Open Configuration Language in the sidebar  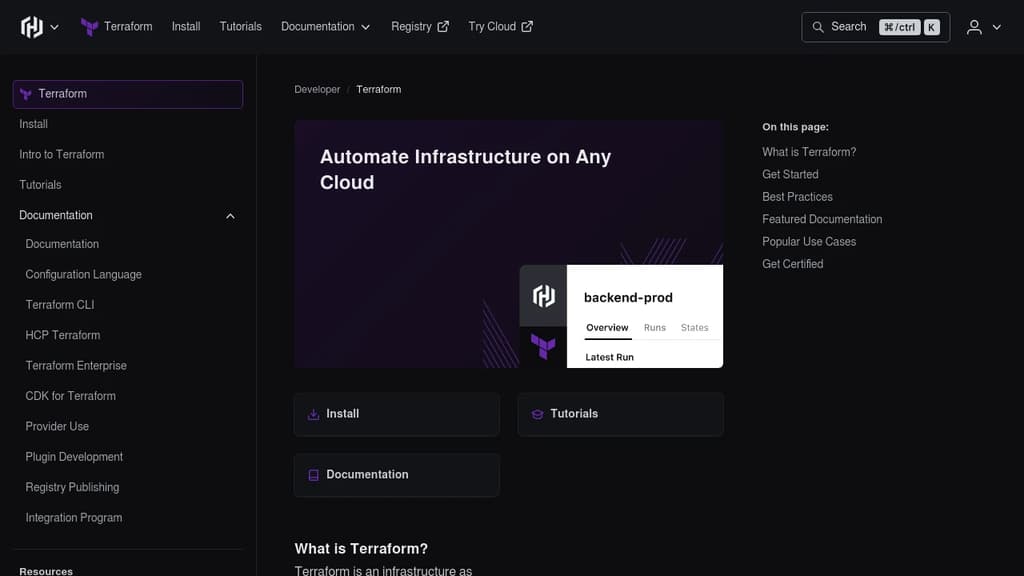point(84,275)
